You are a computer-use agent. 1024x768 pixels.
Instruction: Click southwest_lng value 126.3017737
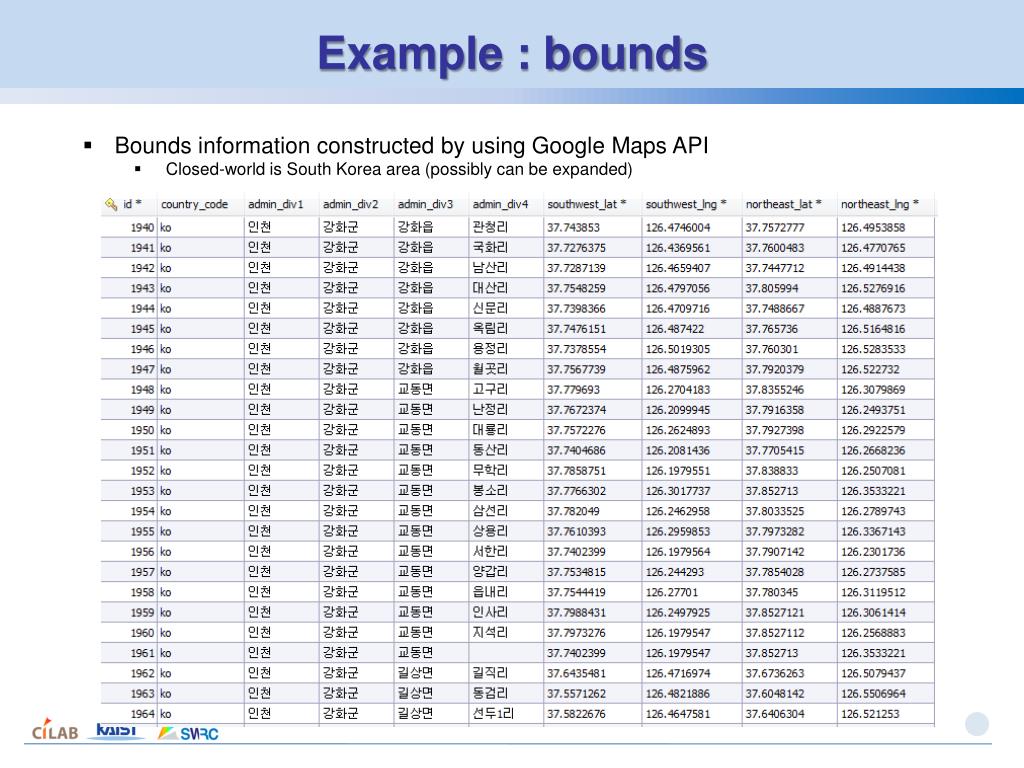pyautogui.click(x=678, y=491)
